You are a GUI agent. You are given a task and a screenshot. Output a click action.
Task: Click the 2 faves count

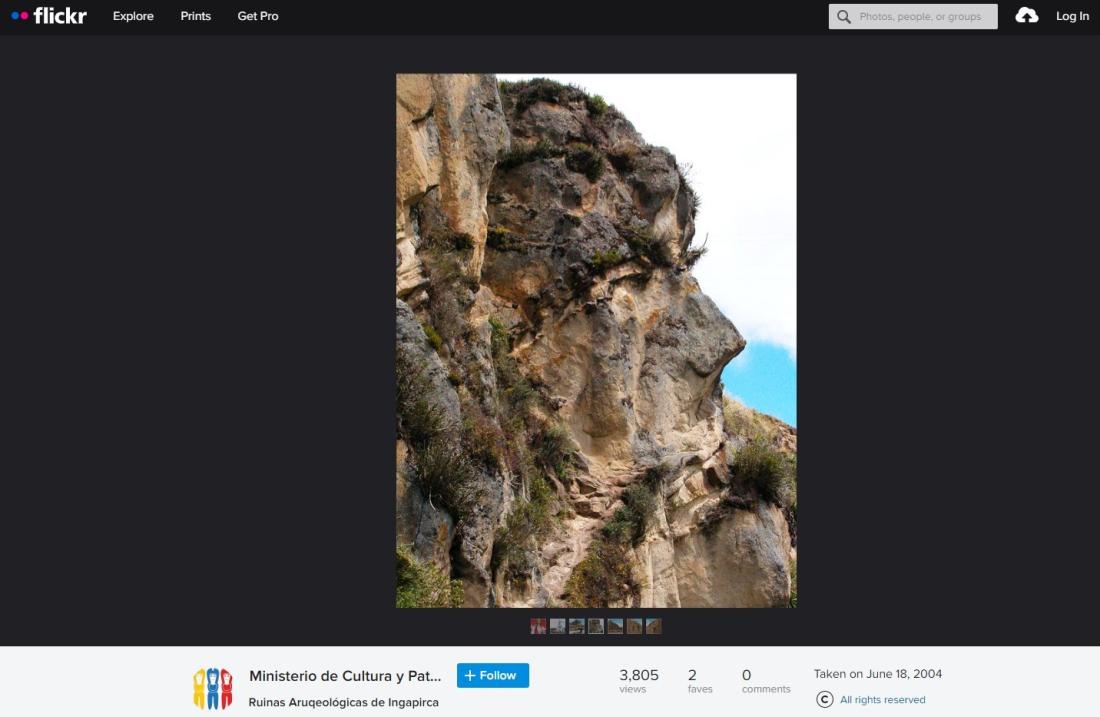tap(699, 680)
